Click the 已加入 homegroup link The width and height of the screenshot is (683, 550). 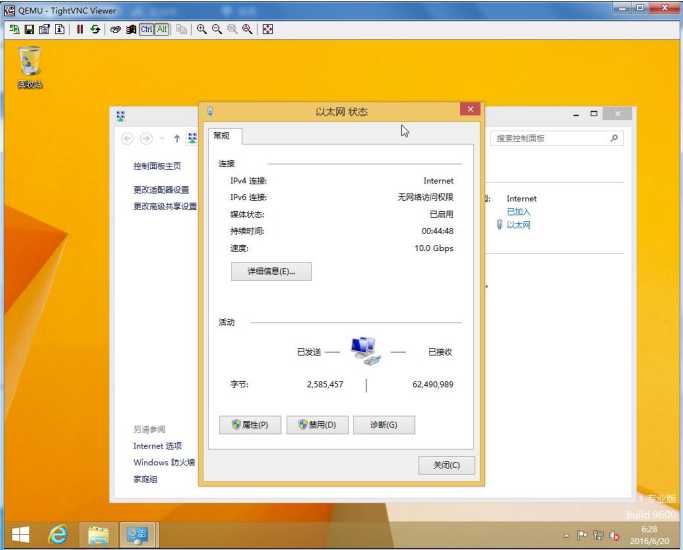coord(518,212)
